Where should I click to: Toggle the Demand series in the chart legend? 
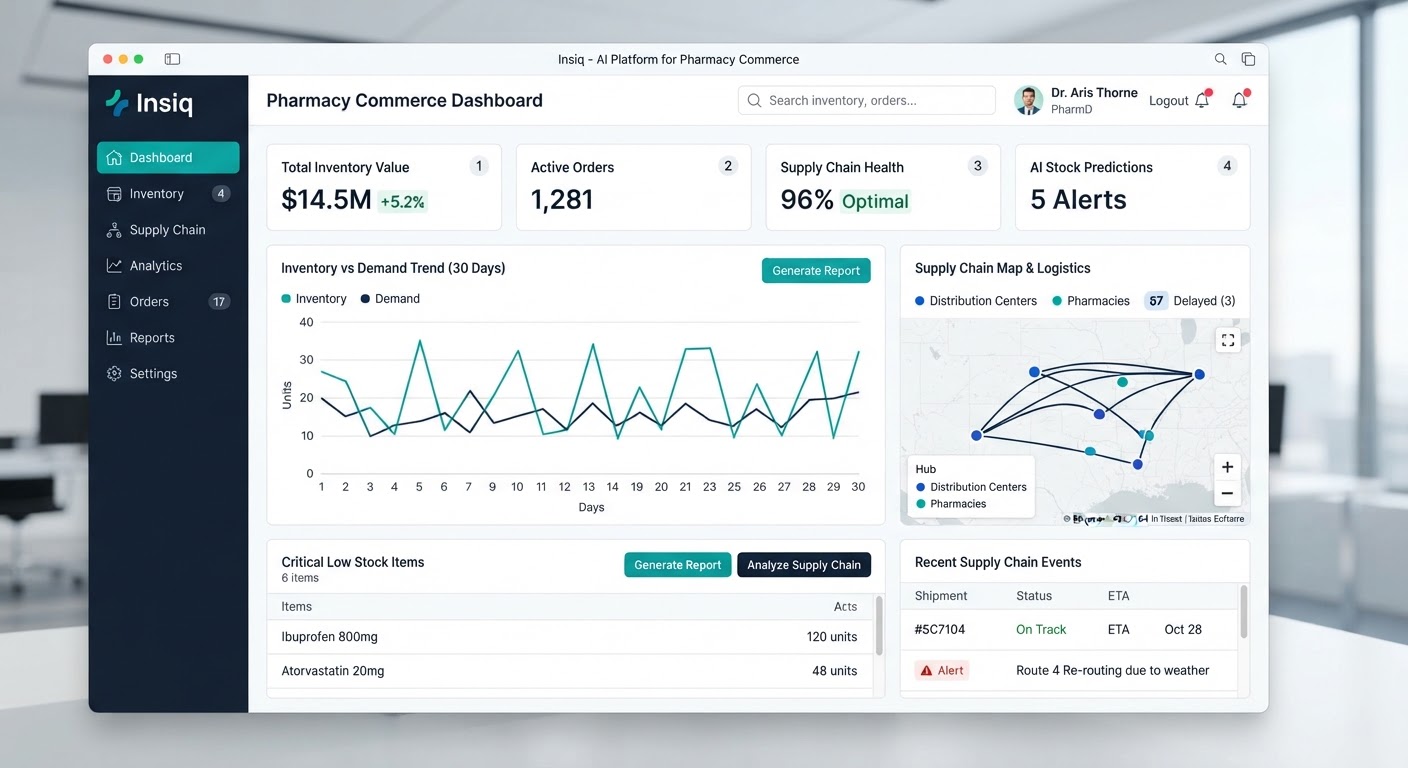point(390,299)
